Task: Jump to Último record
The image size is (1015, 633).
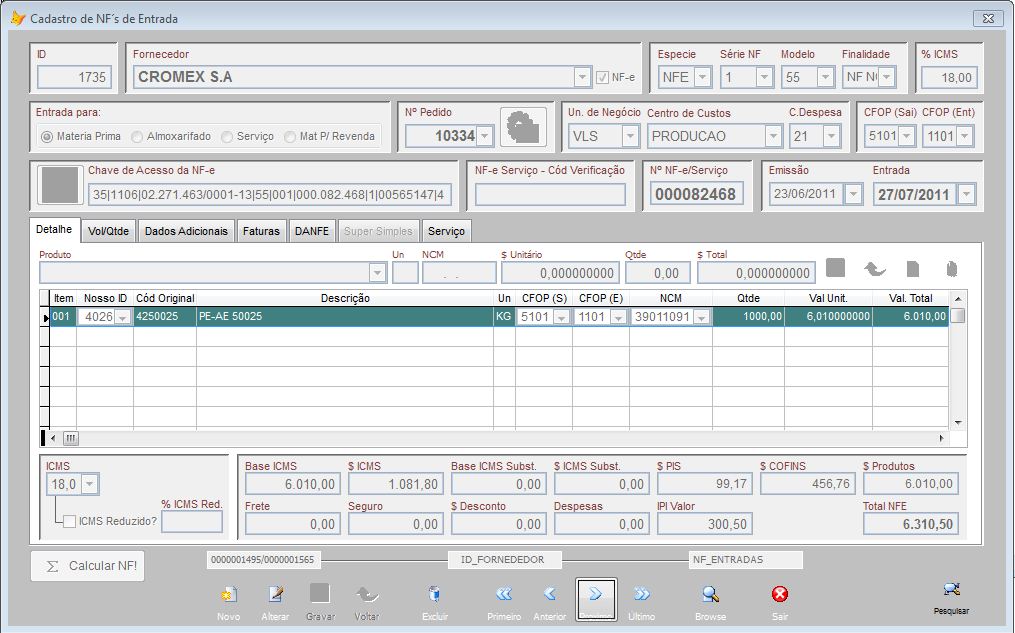Action: [641, 594]
